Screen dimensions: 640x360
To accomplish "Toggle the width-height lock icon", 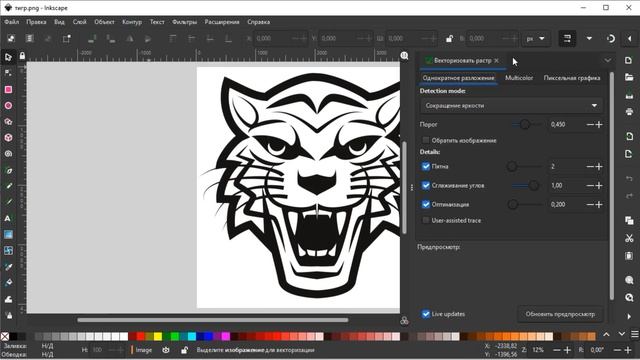I will pos(449,38).
